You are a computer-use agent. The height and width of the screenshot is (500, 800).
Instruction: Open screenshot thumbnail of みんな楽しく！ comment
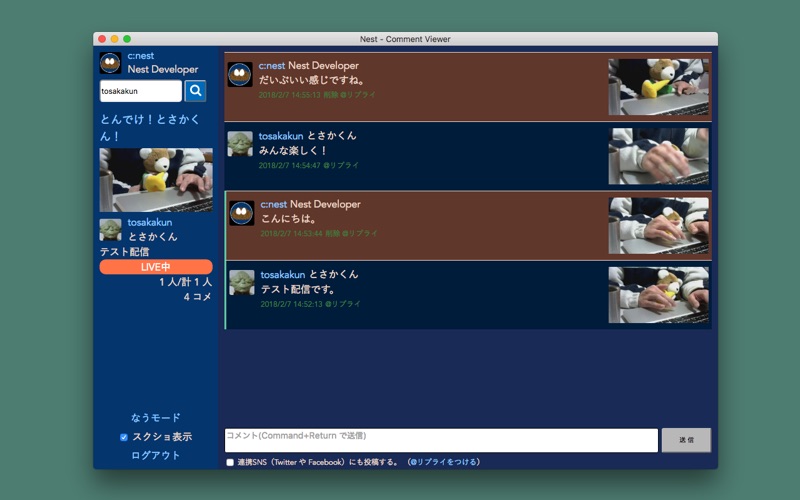(659, 156)
